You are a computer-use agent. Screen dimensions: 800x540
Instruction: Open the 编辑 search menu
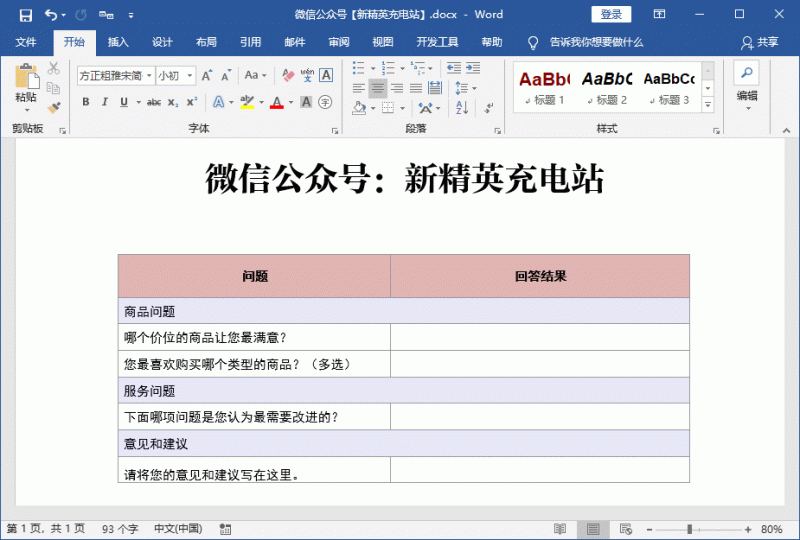point(747,86)
